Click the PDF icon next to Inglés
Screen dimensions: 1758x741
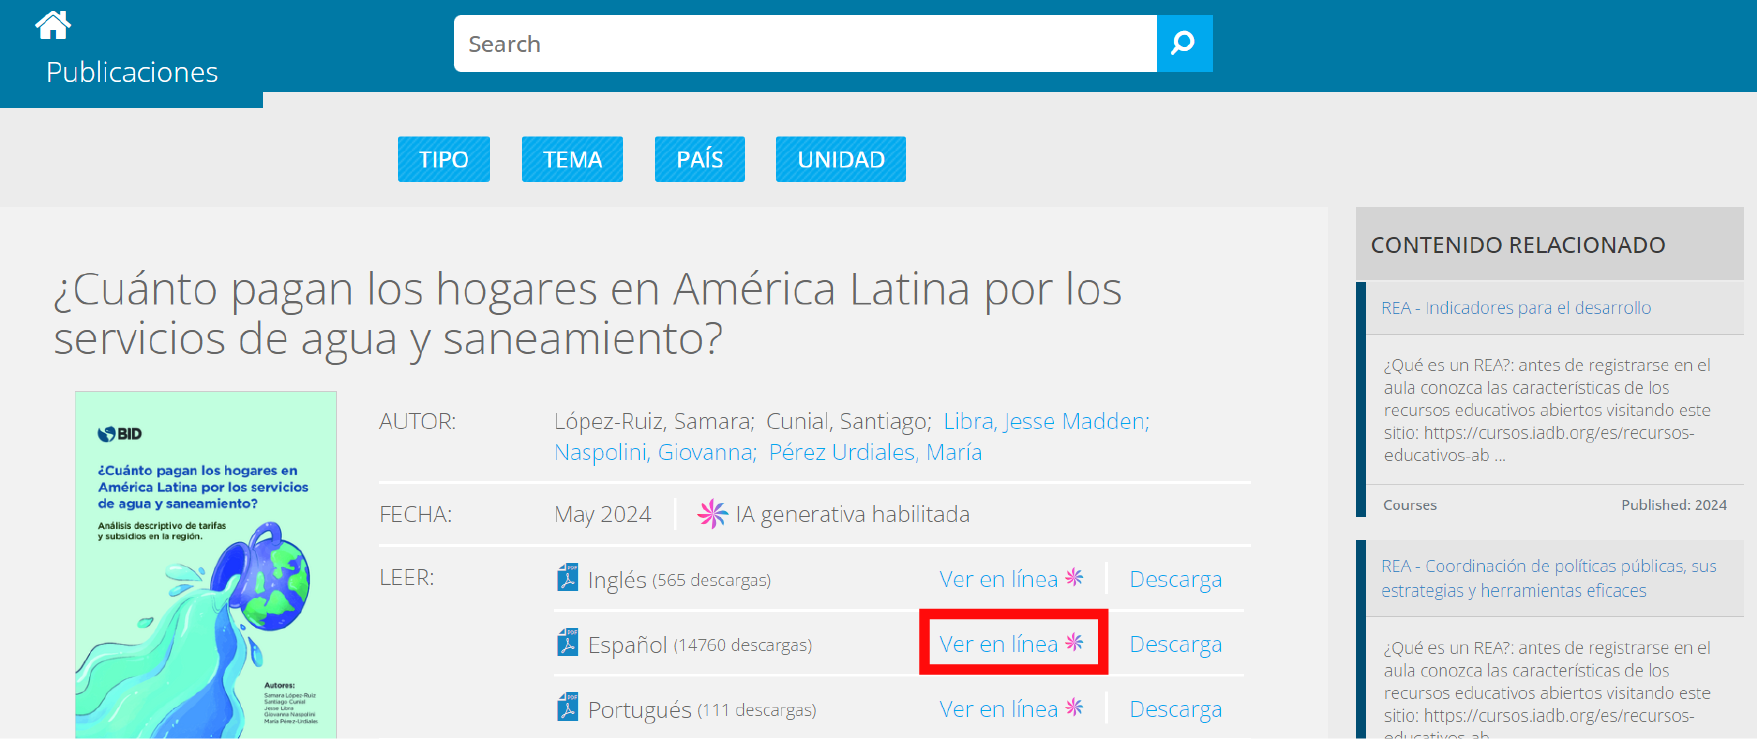[x=568, y=578]
